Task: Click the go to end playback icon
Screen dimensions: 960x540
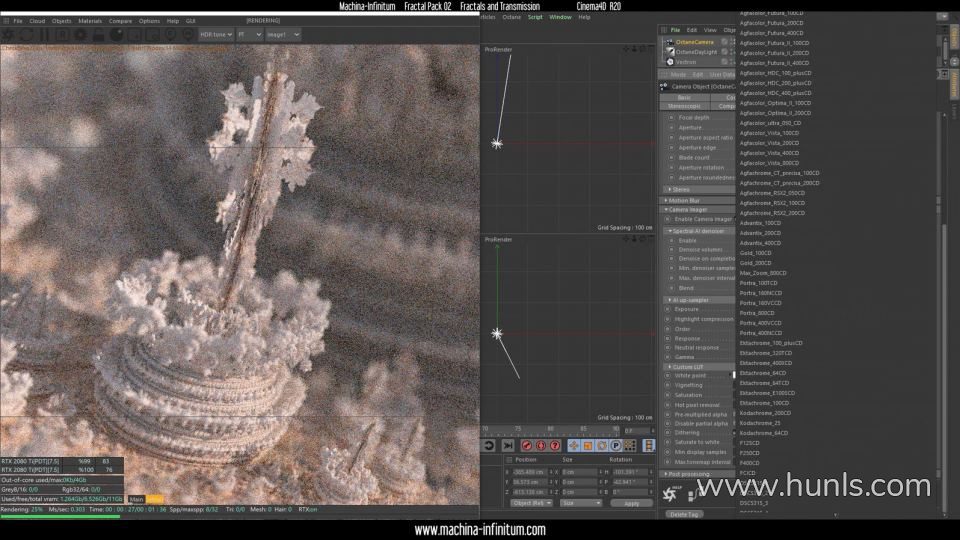Action: 508,445
